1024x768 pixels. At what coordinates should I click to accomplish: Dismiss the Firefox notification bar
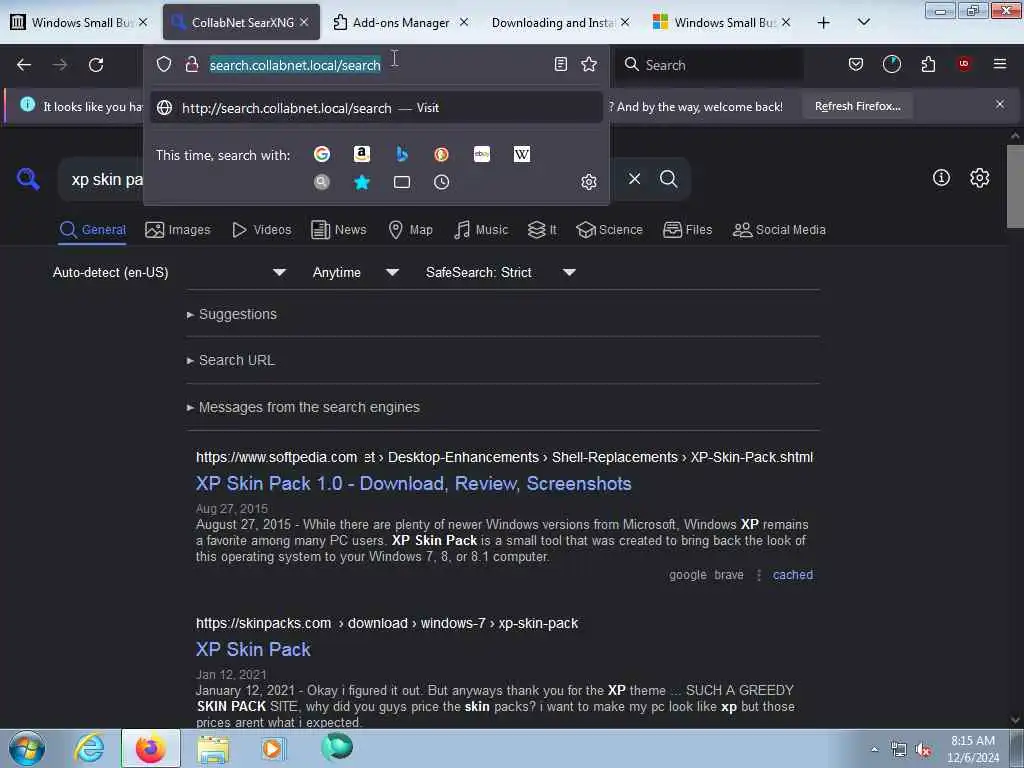pos(999,104)
